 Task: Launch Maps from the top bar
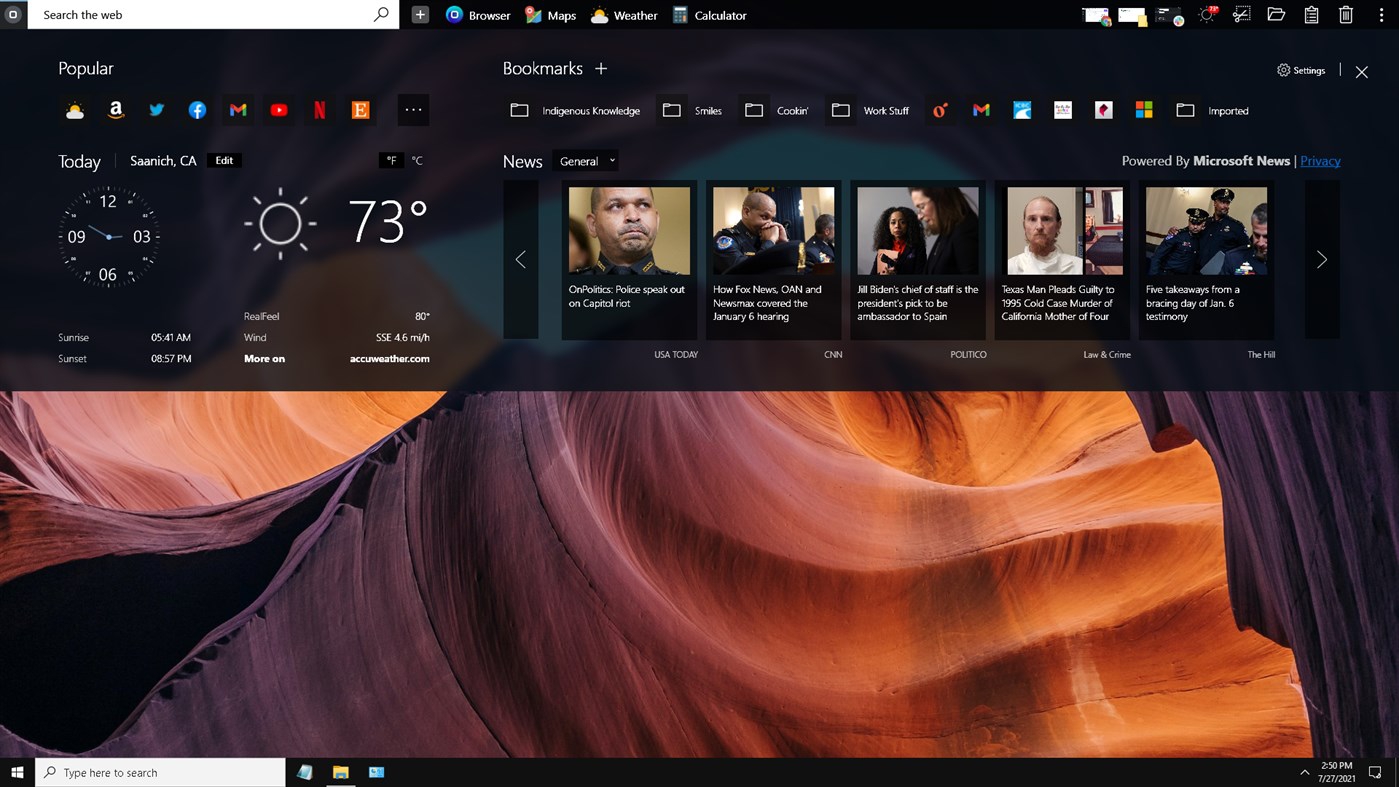pyautogui.click(x=551, y=15)
